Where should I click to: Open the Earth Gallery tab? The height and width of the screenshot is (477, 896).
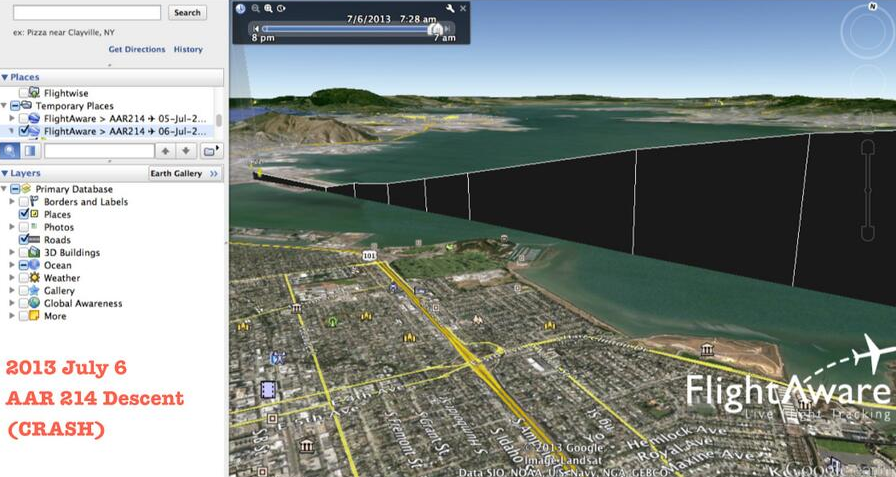point(176,173)
